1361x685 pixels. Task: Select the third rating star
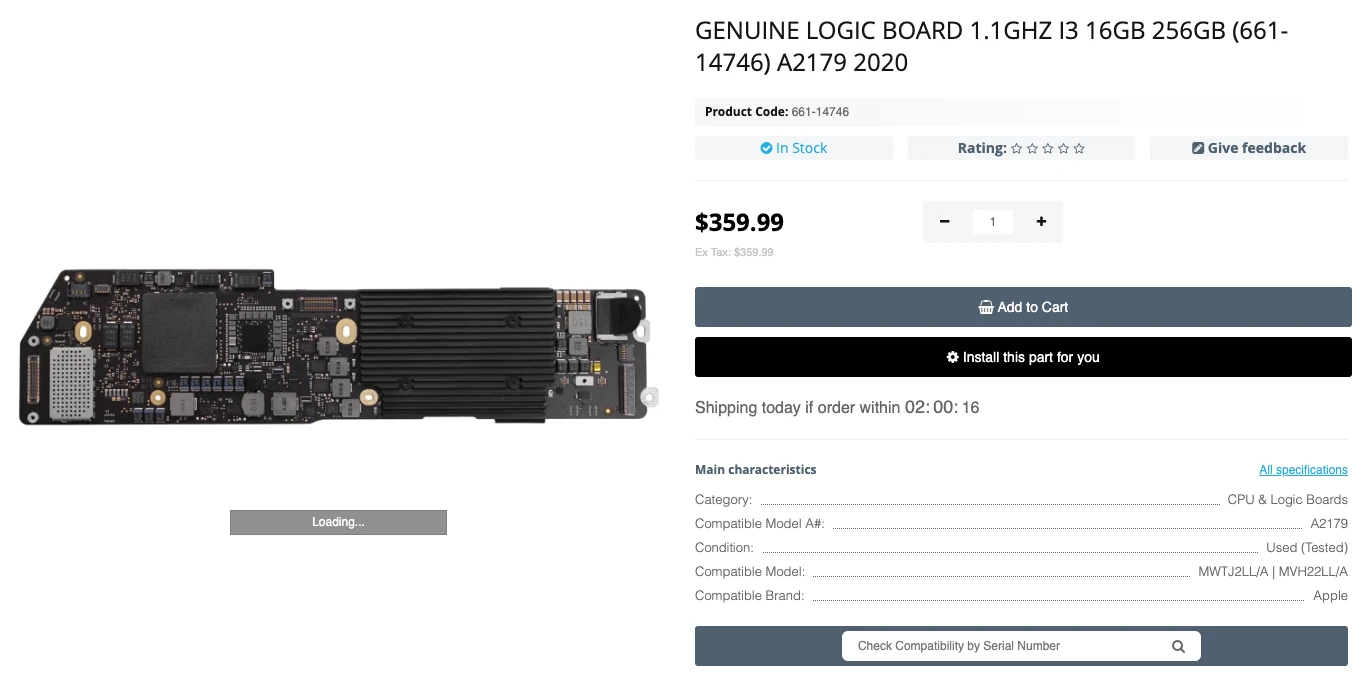[x=1048, y=149]
